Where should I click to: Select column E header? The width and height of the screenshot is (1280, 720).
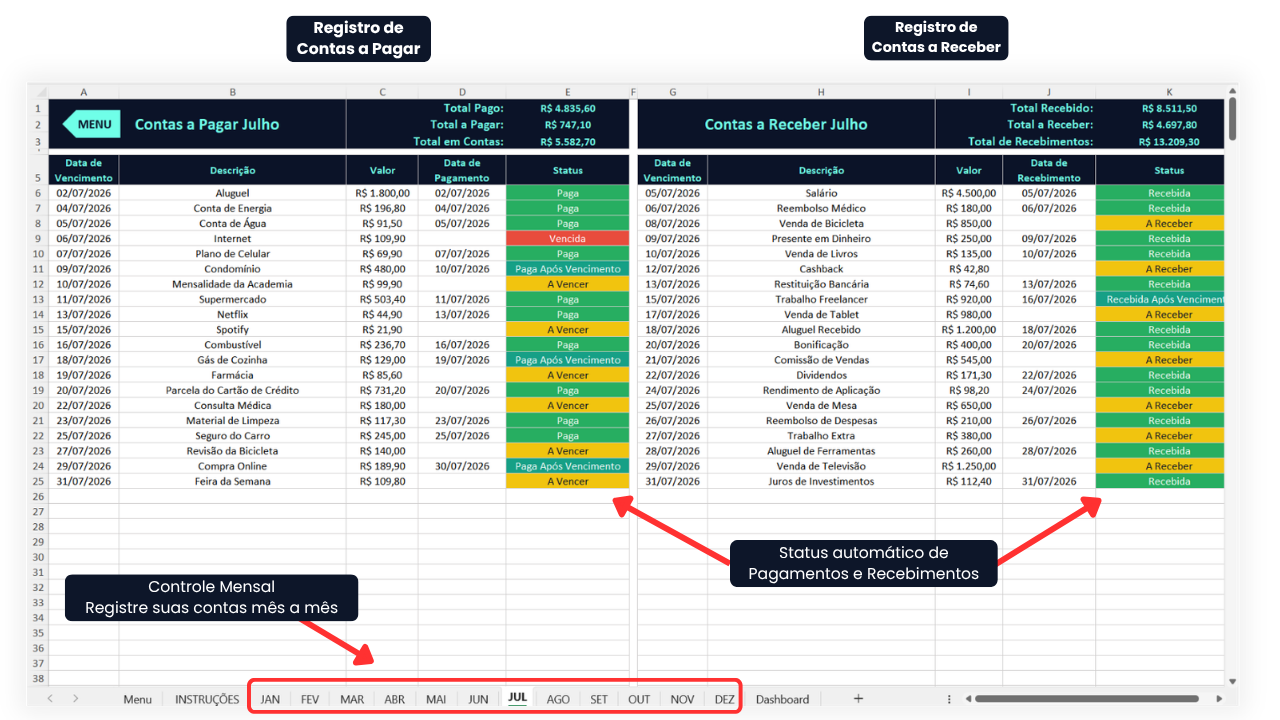pyautogui.click(x=567, y=92)
